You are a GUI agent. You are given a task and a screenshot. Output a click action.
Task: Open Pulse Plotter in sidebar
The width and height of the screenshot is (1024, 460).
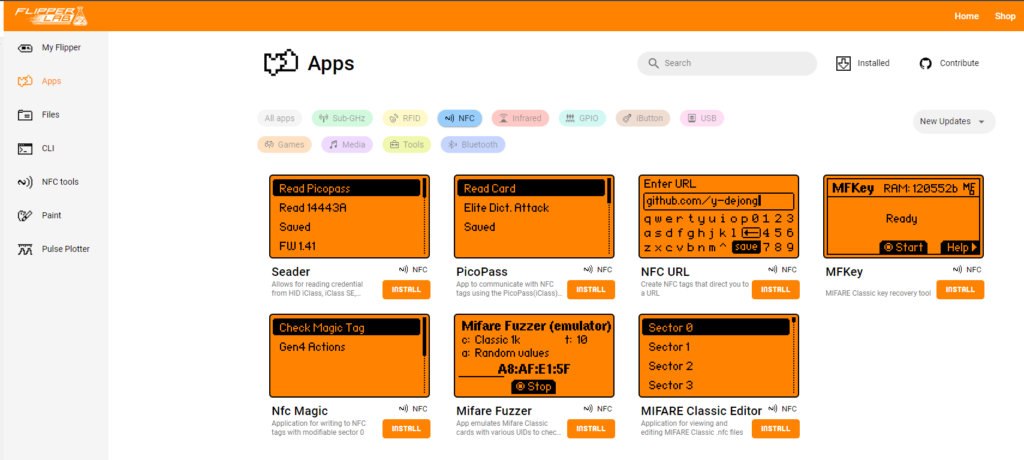[54, 249]
